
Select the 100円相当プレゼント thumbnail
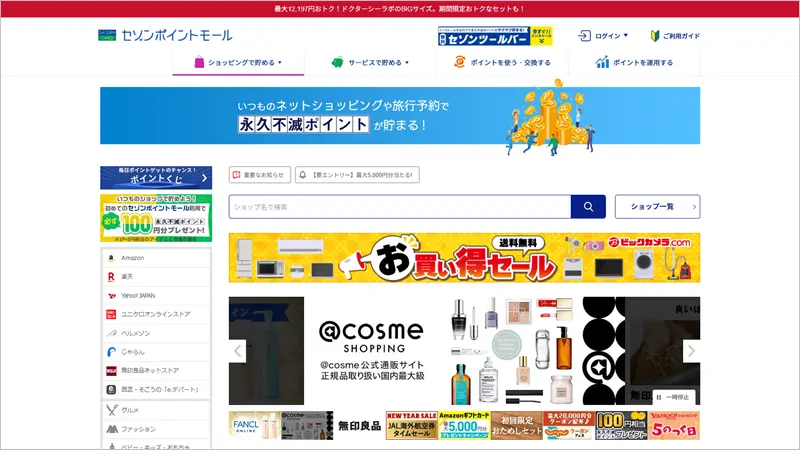pos(621,426)
